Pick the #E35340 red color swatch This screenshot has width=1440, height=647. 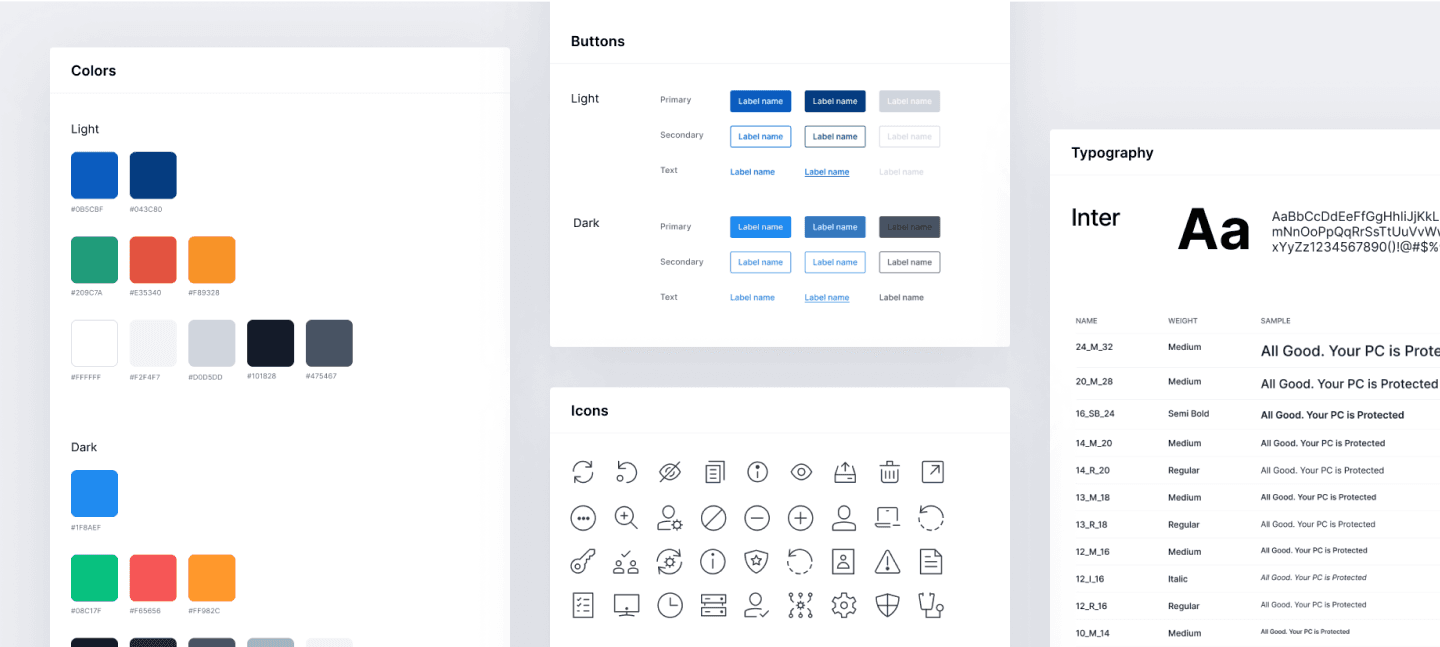[153, 260]
